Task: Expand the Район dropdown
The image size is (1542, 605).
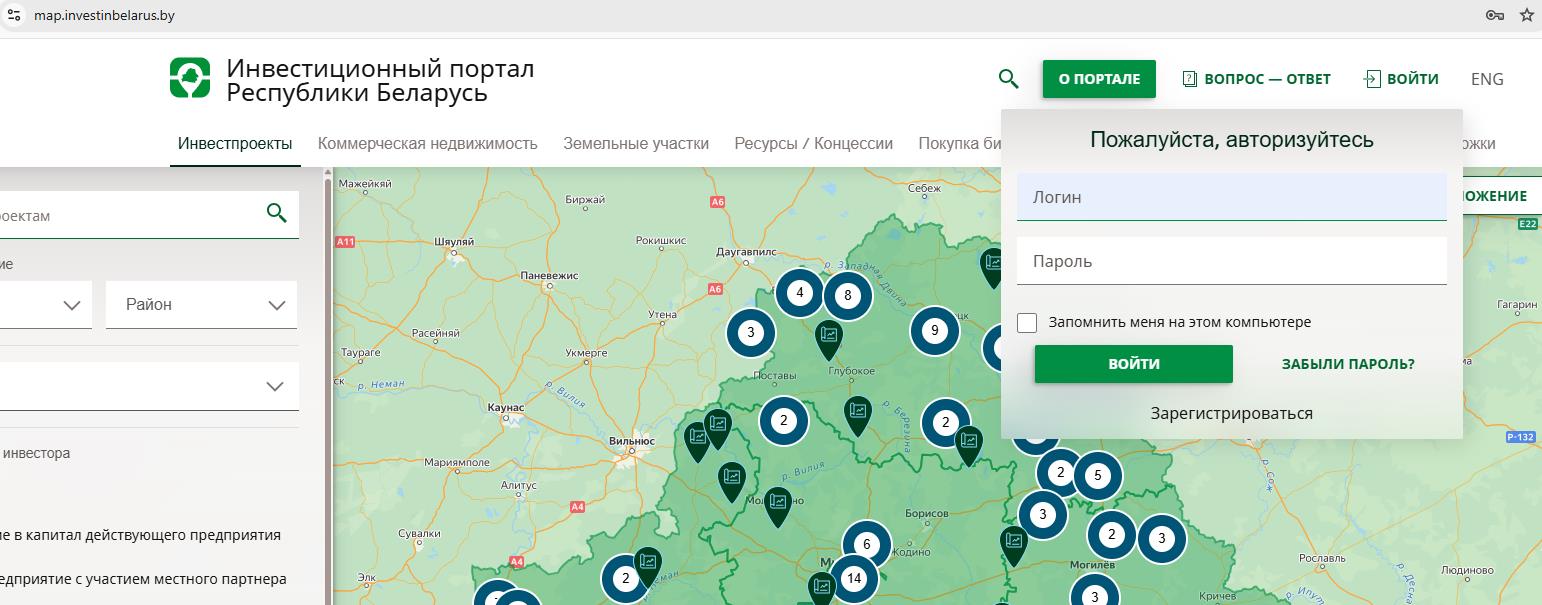Action: coord(201,305)
